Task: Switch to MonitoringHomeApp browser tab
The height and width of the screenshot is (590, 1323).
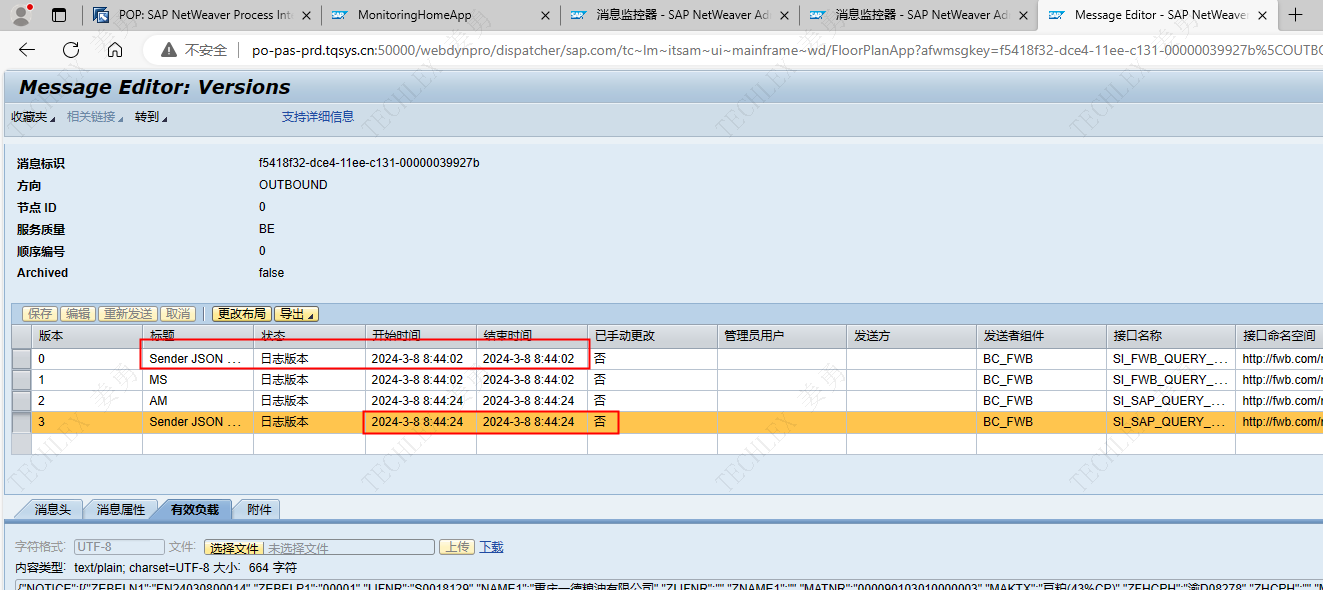Action: tap(440, 15)
